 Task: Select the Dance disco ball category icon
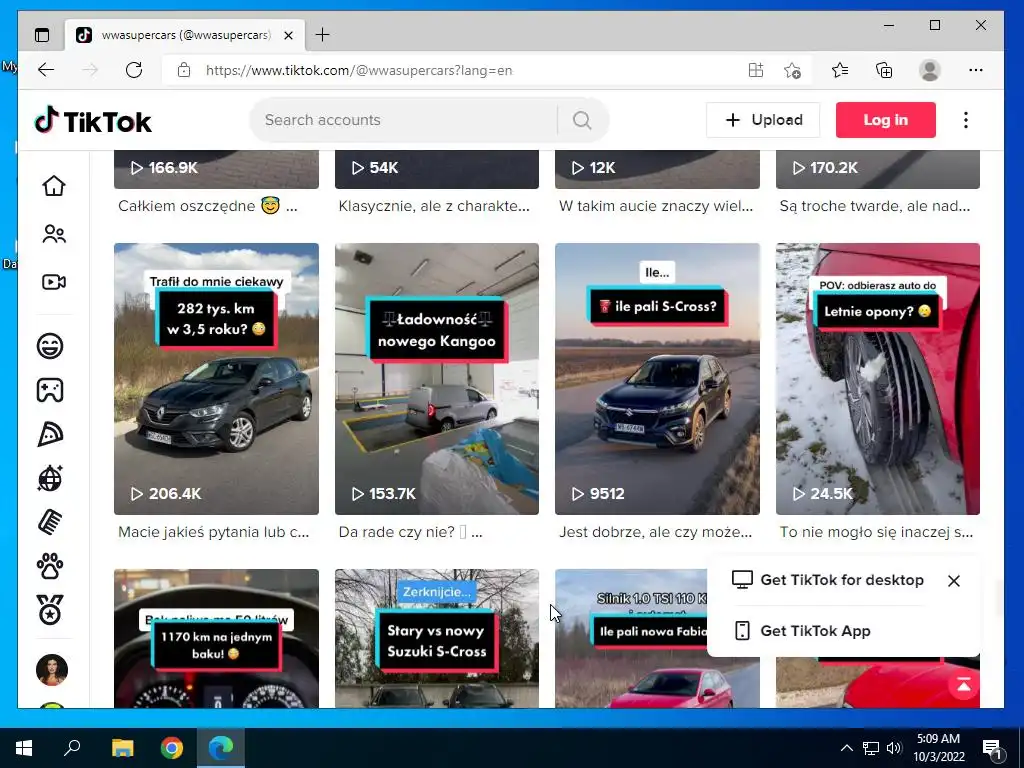(50, 478)
